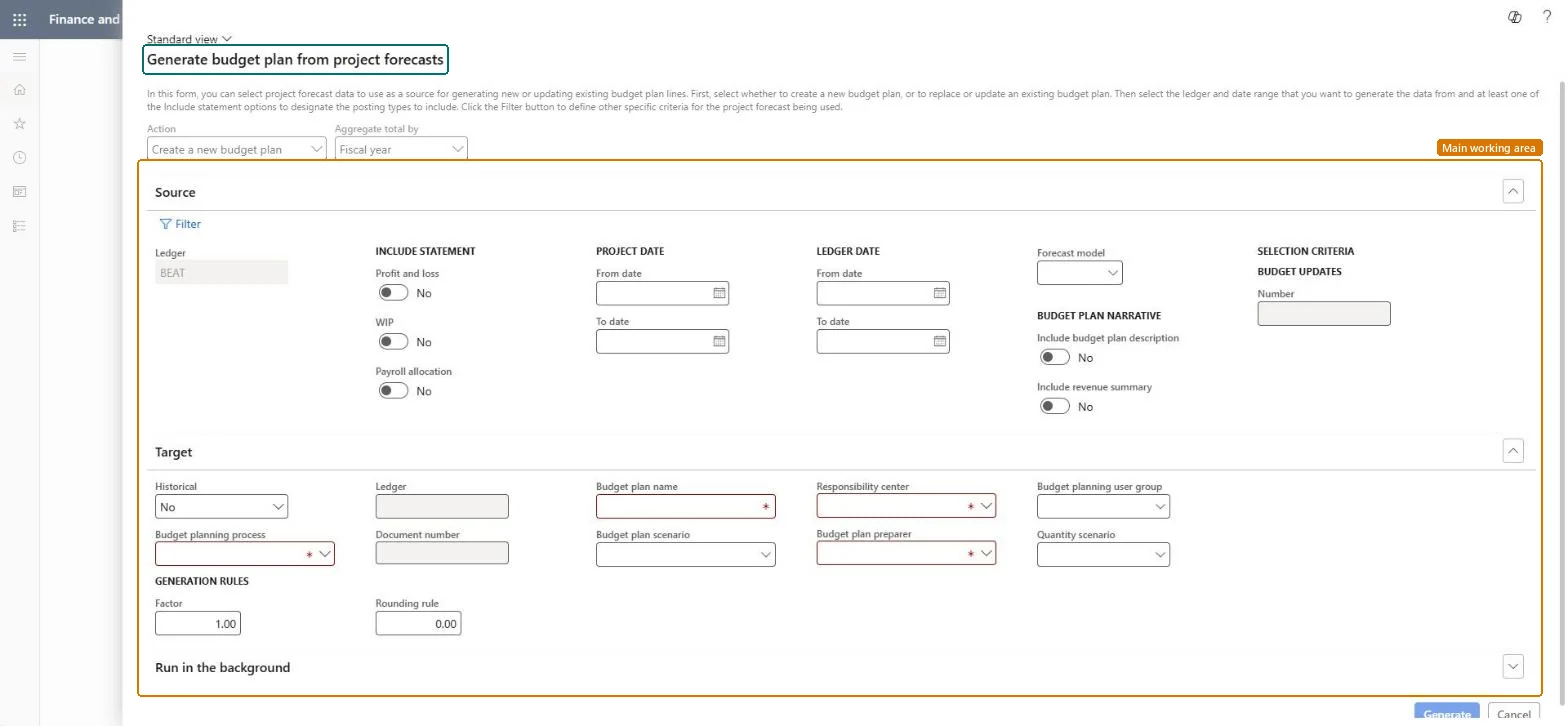Viewport: 1568px width, 726px height.
Task: Enable Include revenue summary switch
Action: click(x=1055, y=406)
